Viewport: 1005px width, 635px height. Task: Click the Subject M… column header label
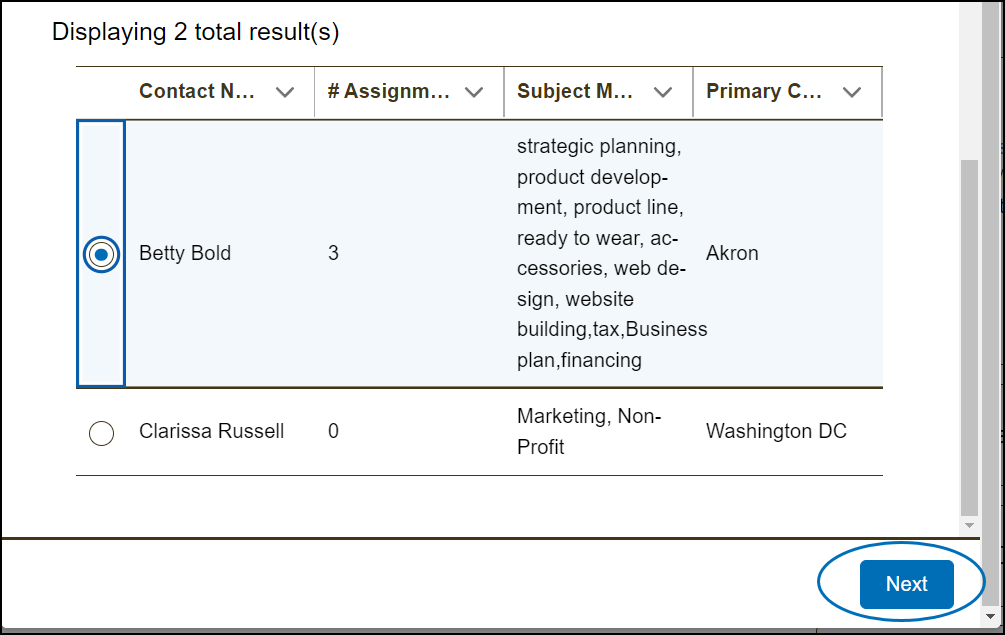[x=575, y=91]
